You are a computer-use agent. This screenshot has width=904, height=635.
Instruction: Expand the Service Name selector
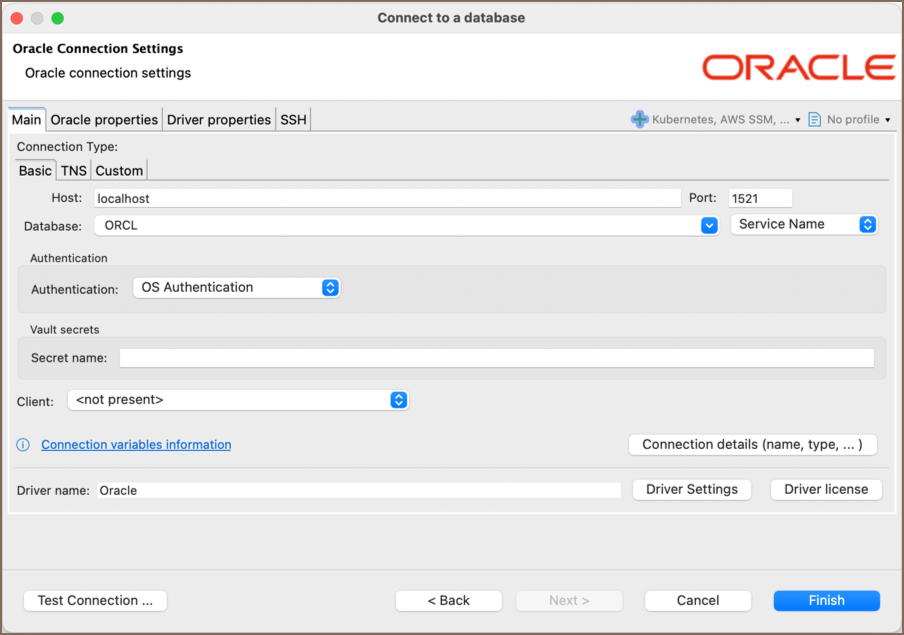pos(866,224)
